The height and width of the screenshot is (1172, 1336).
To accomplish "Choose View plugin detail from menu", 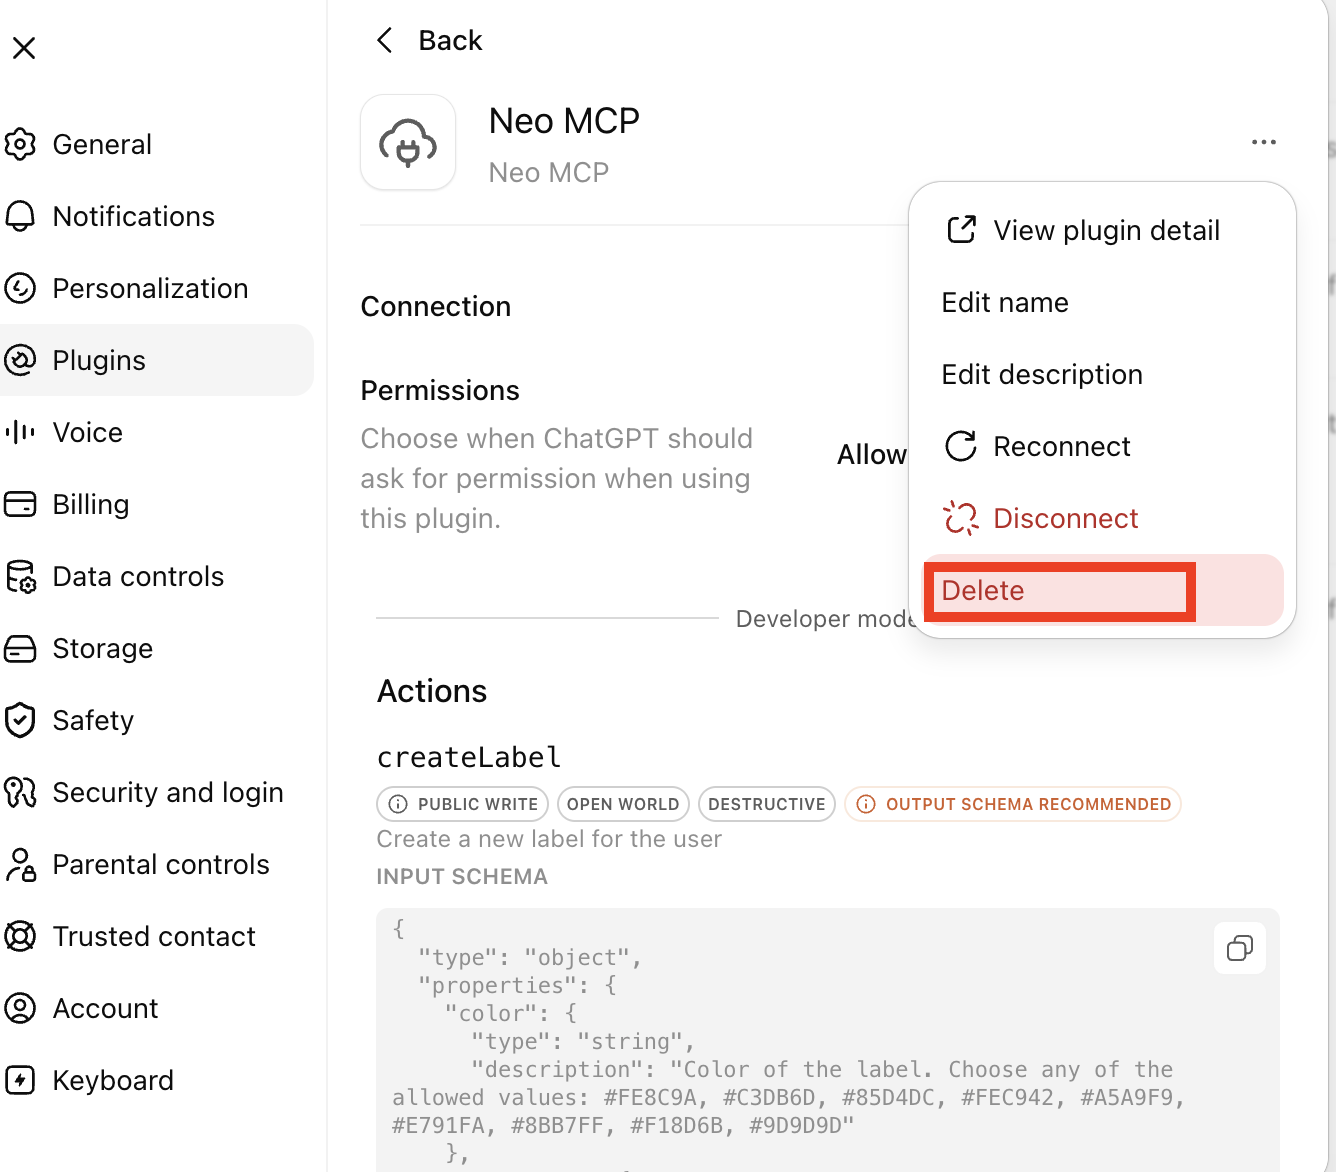I will 1102,230.
